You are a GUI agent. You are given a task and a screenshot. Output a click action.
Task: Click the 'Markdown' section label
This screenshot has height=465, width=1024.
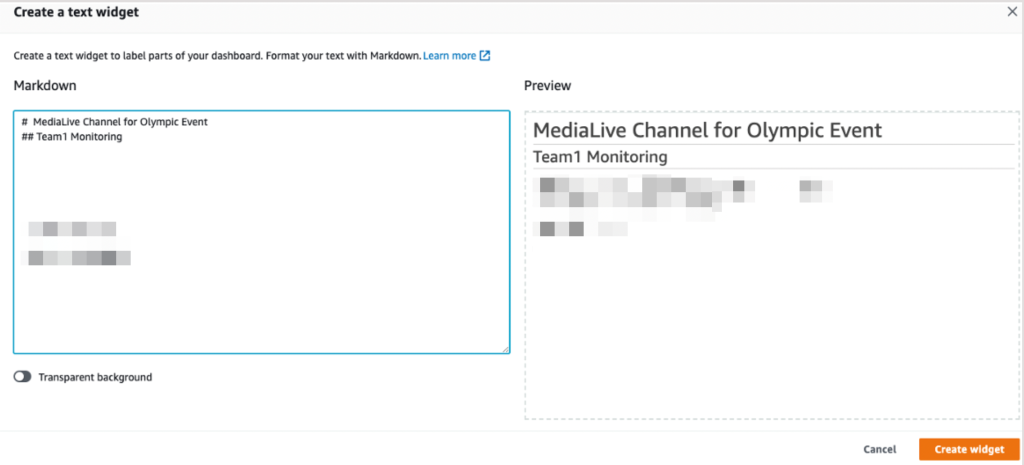45,86
